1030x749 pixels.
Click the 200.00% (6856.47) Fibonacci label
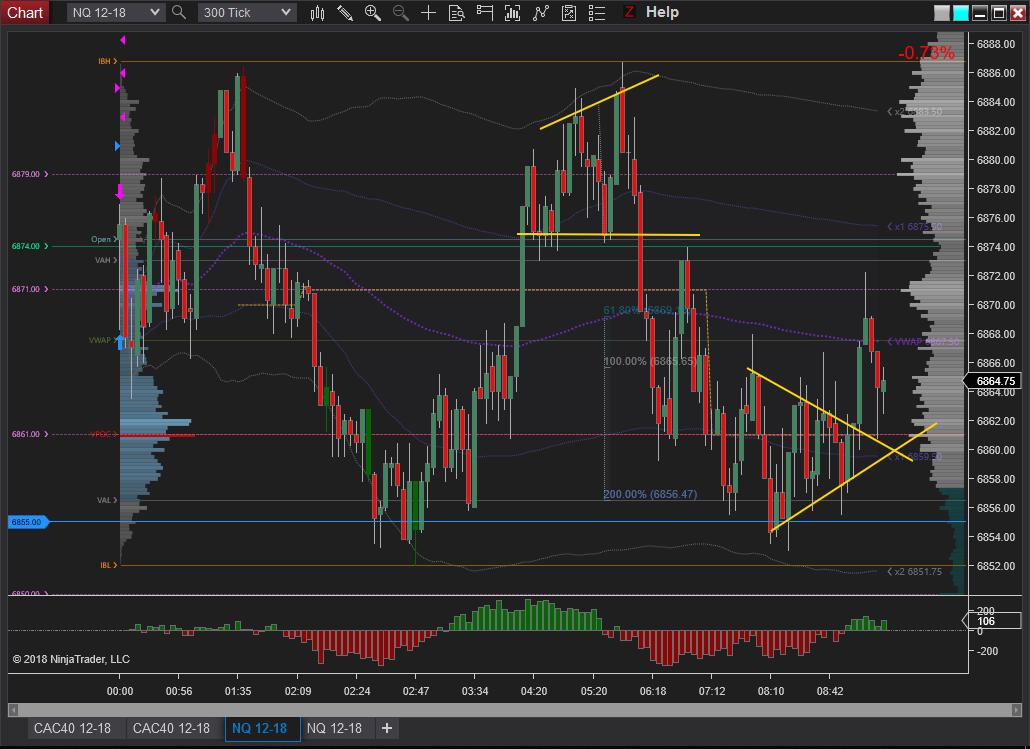(650, 494)
